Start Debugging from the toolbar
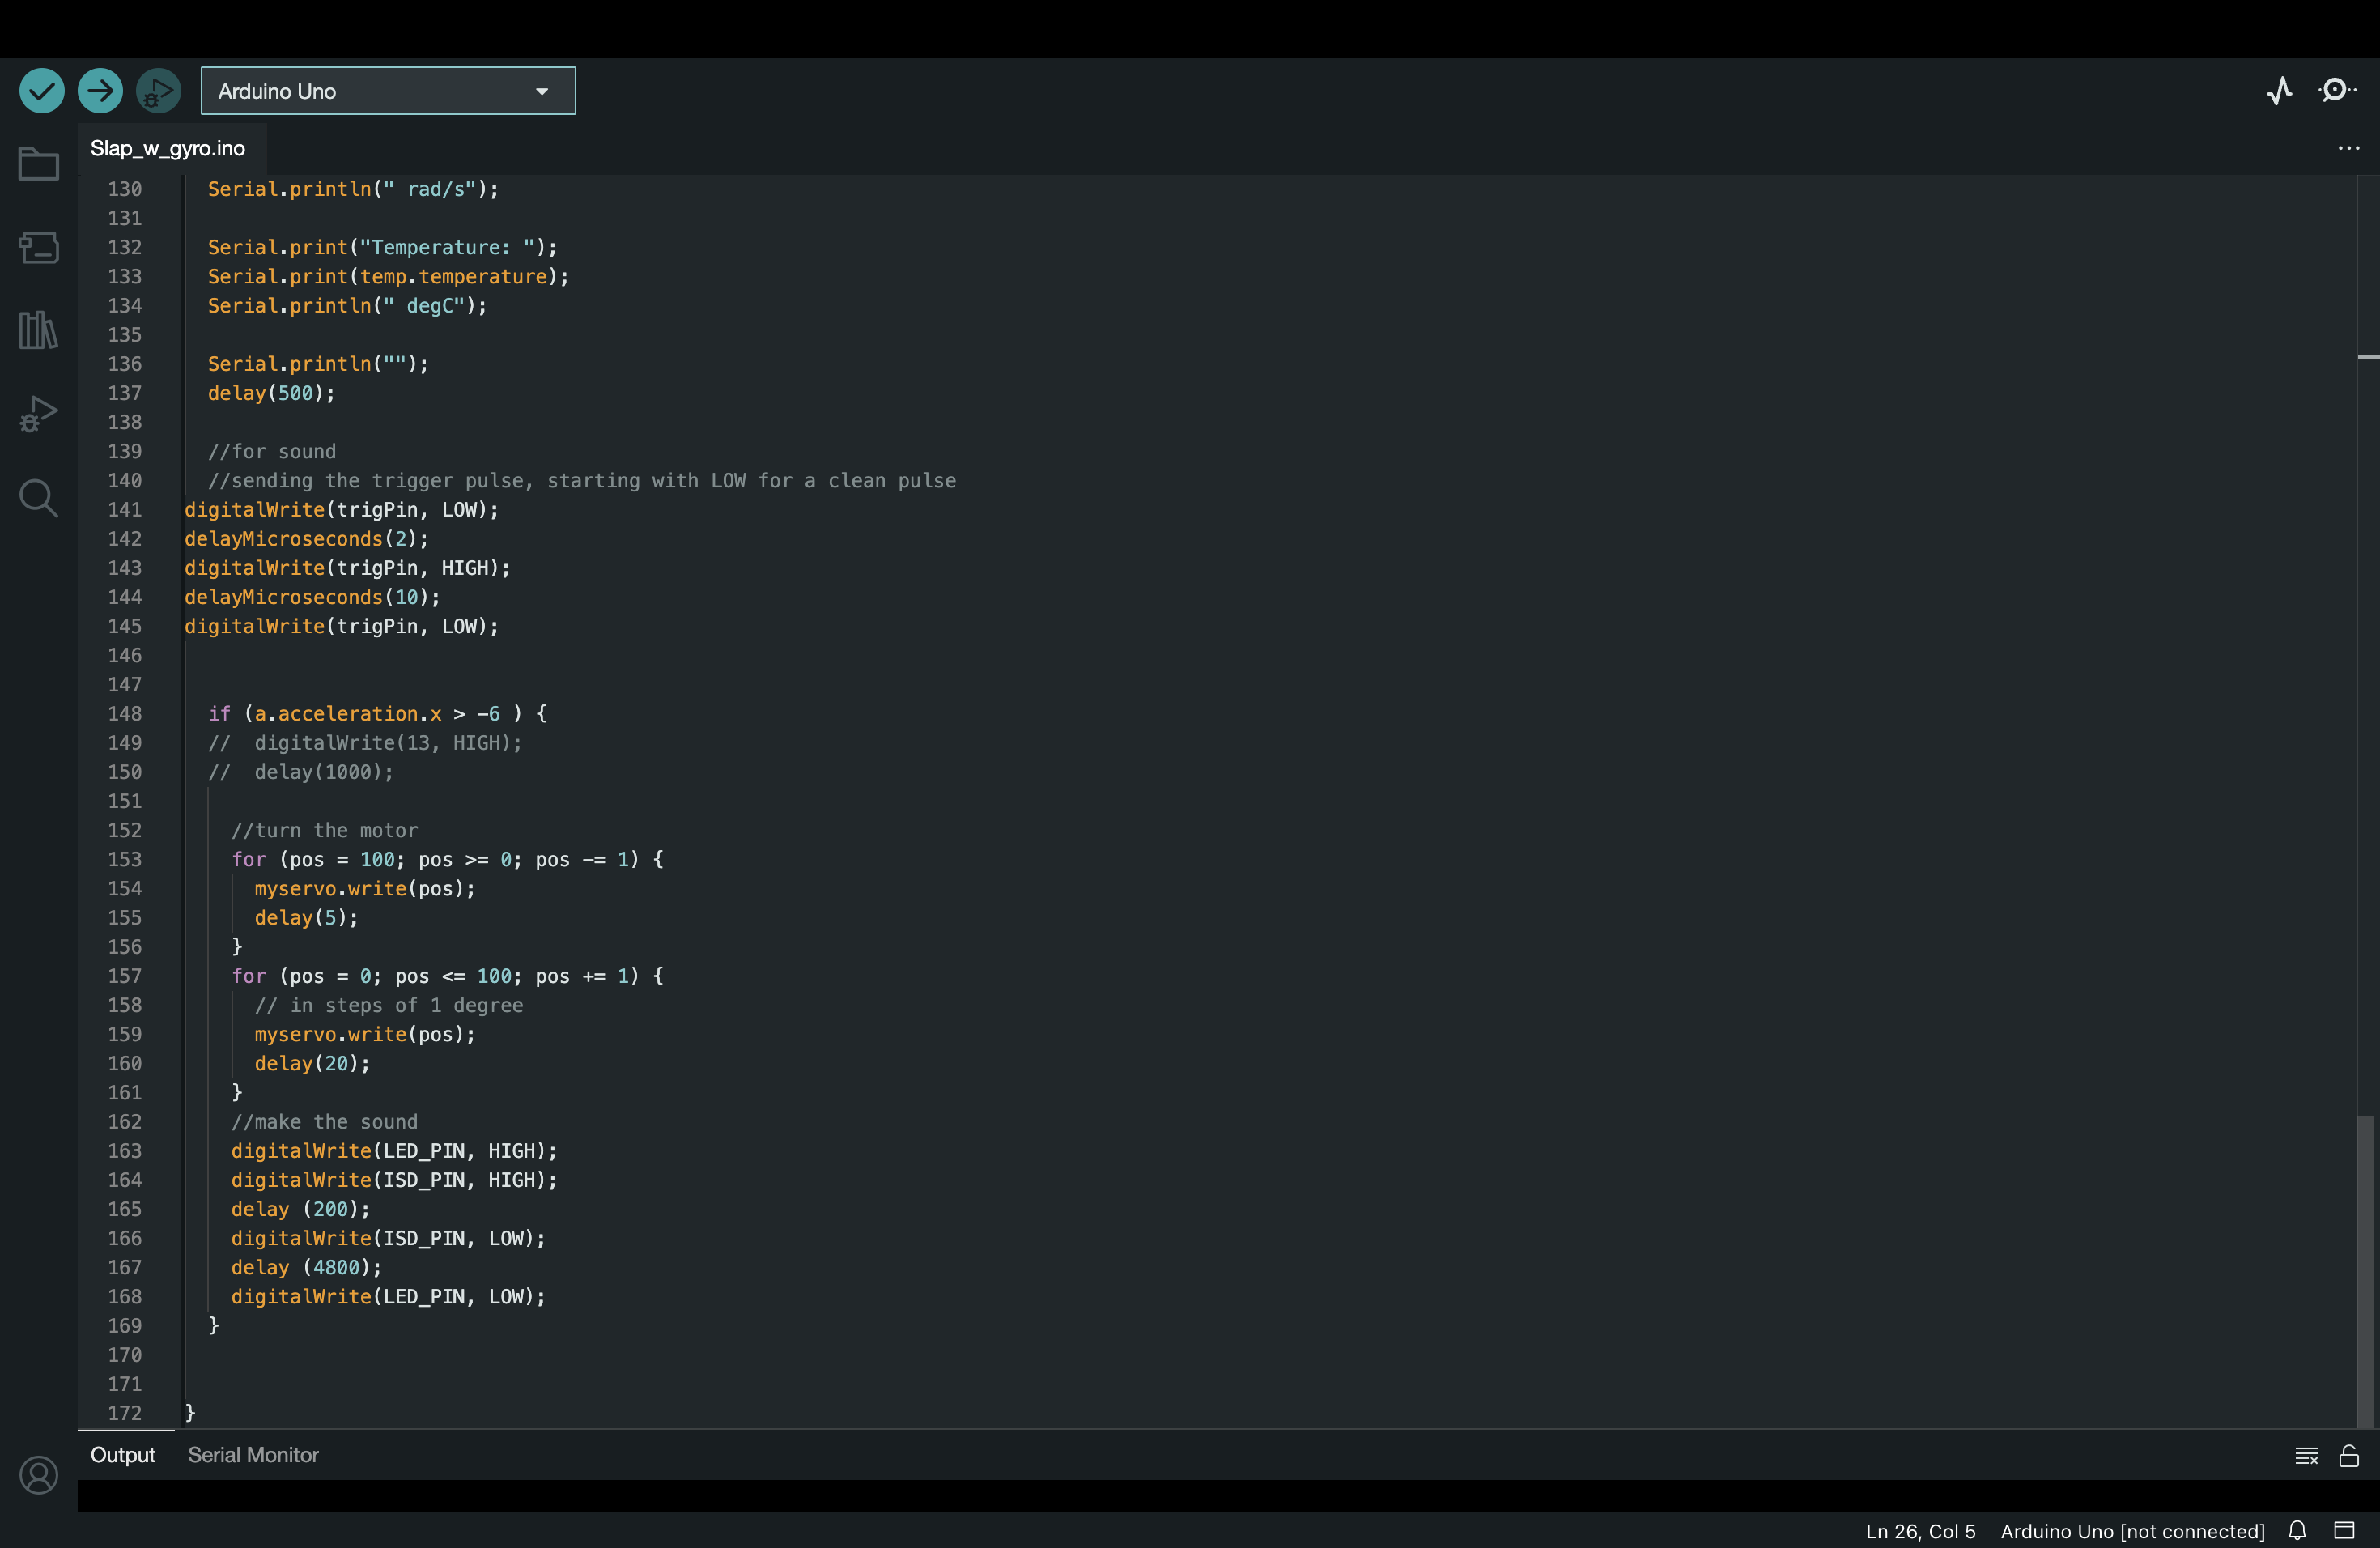The height and width of the screenshot is (1548, 2380). click(x=158, y=91)
